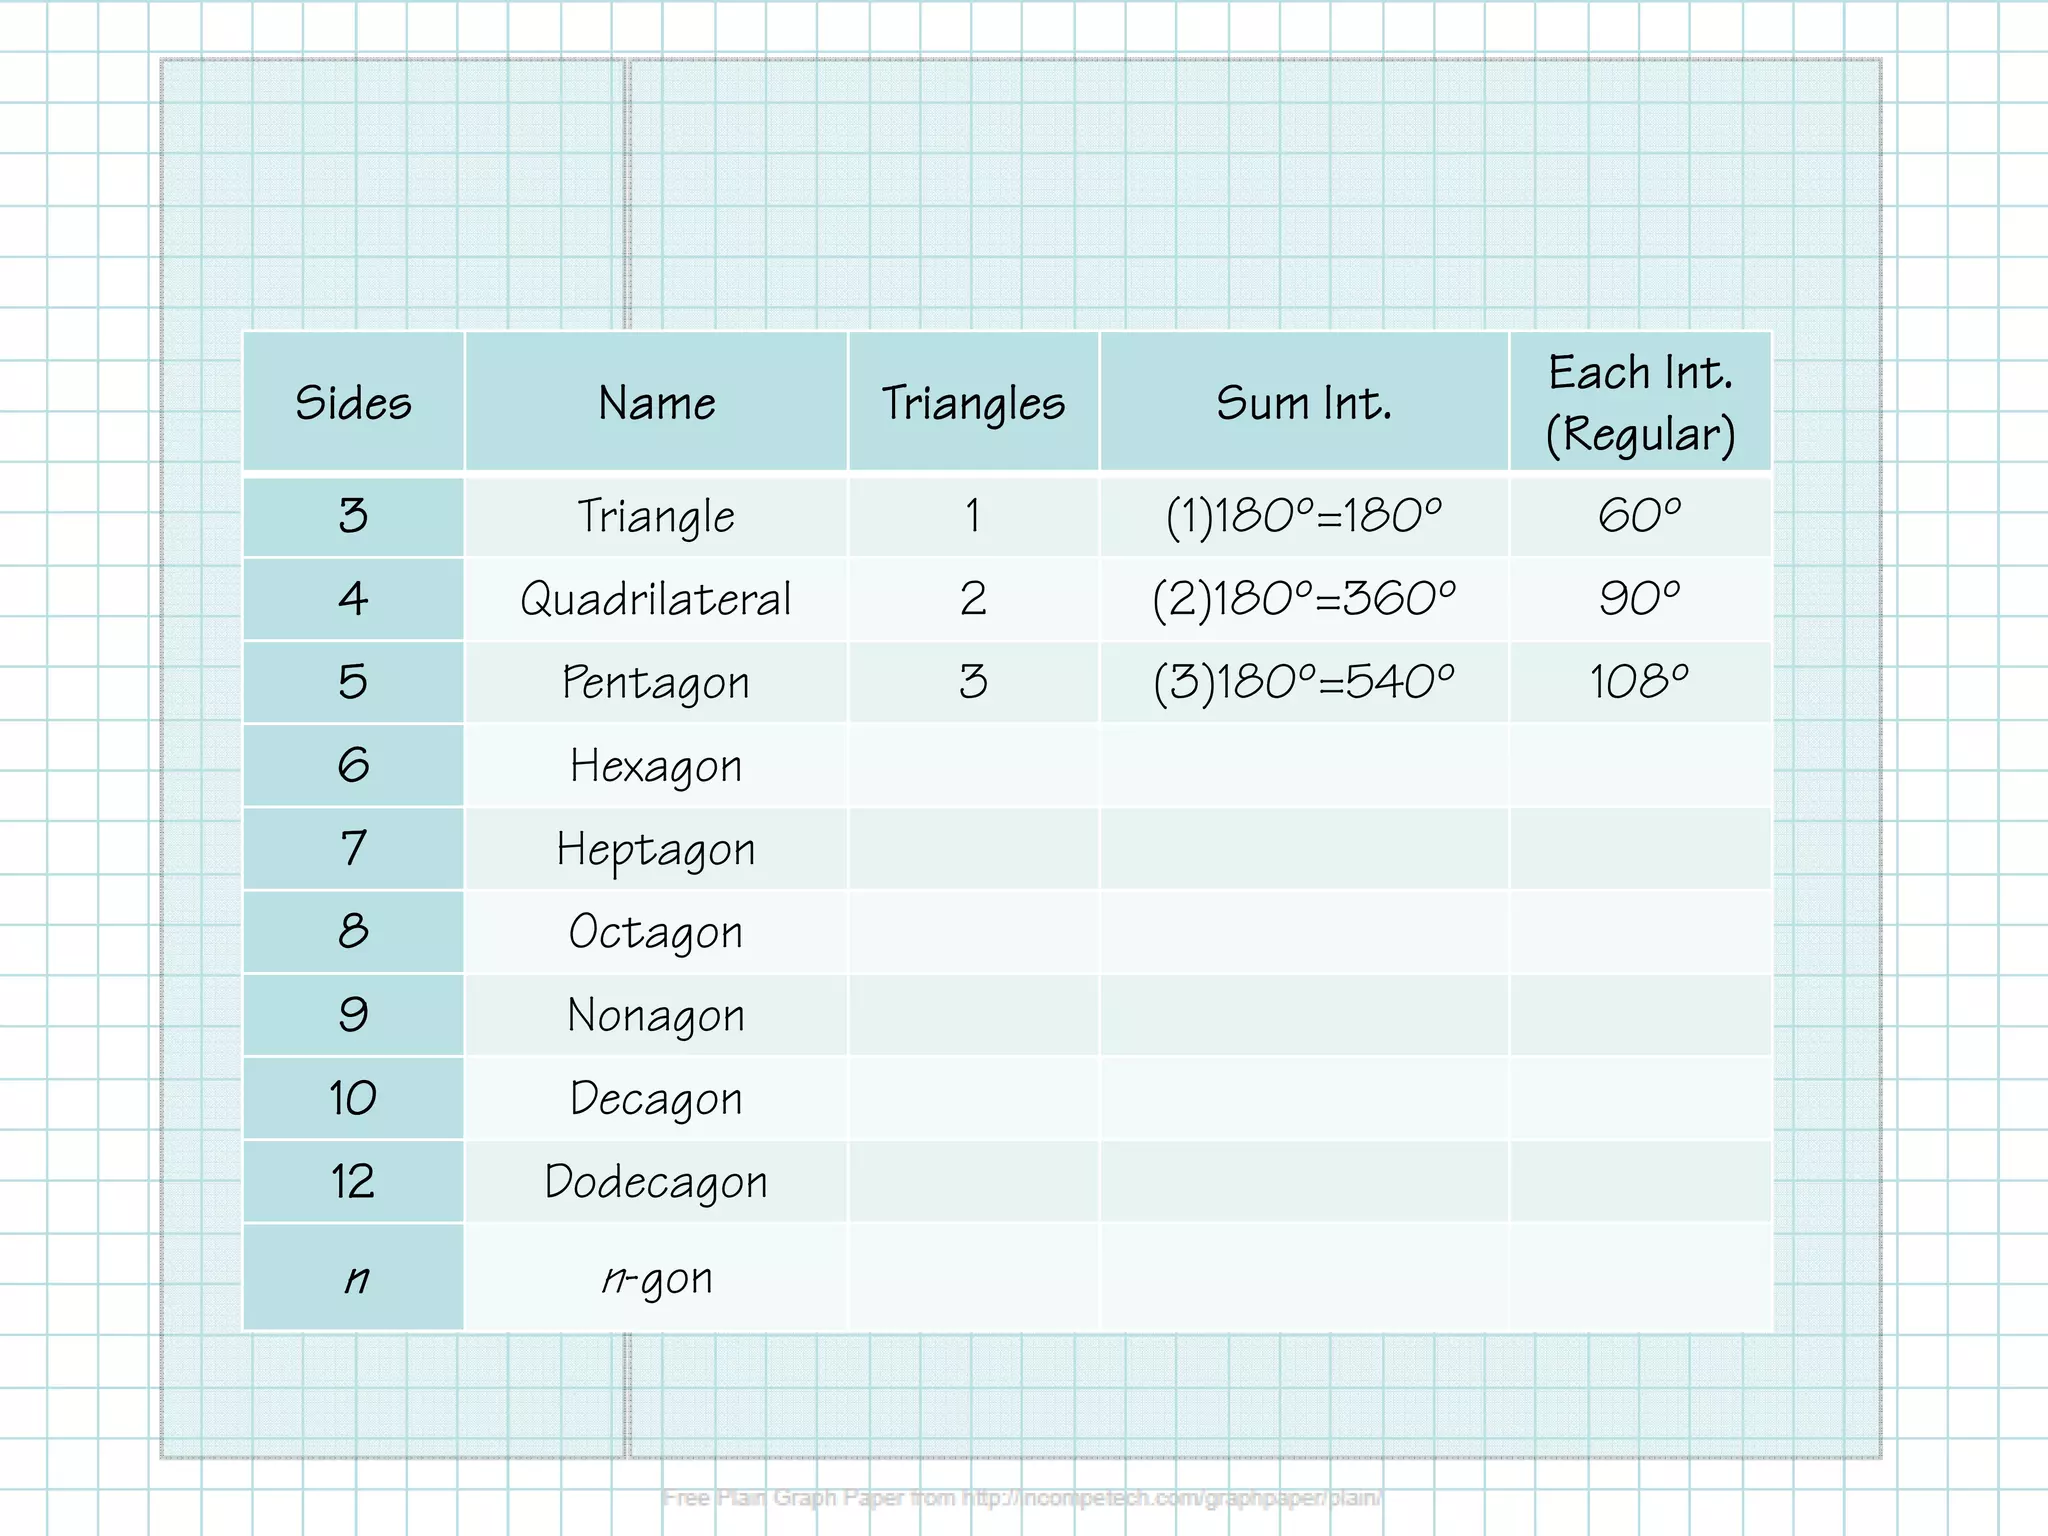Select the sides cell showing 6
This screenshot has height=1536, width=2048.
pyautogui.click(x=354, y=765)
